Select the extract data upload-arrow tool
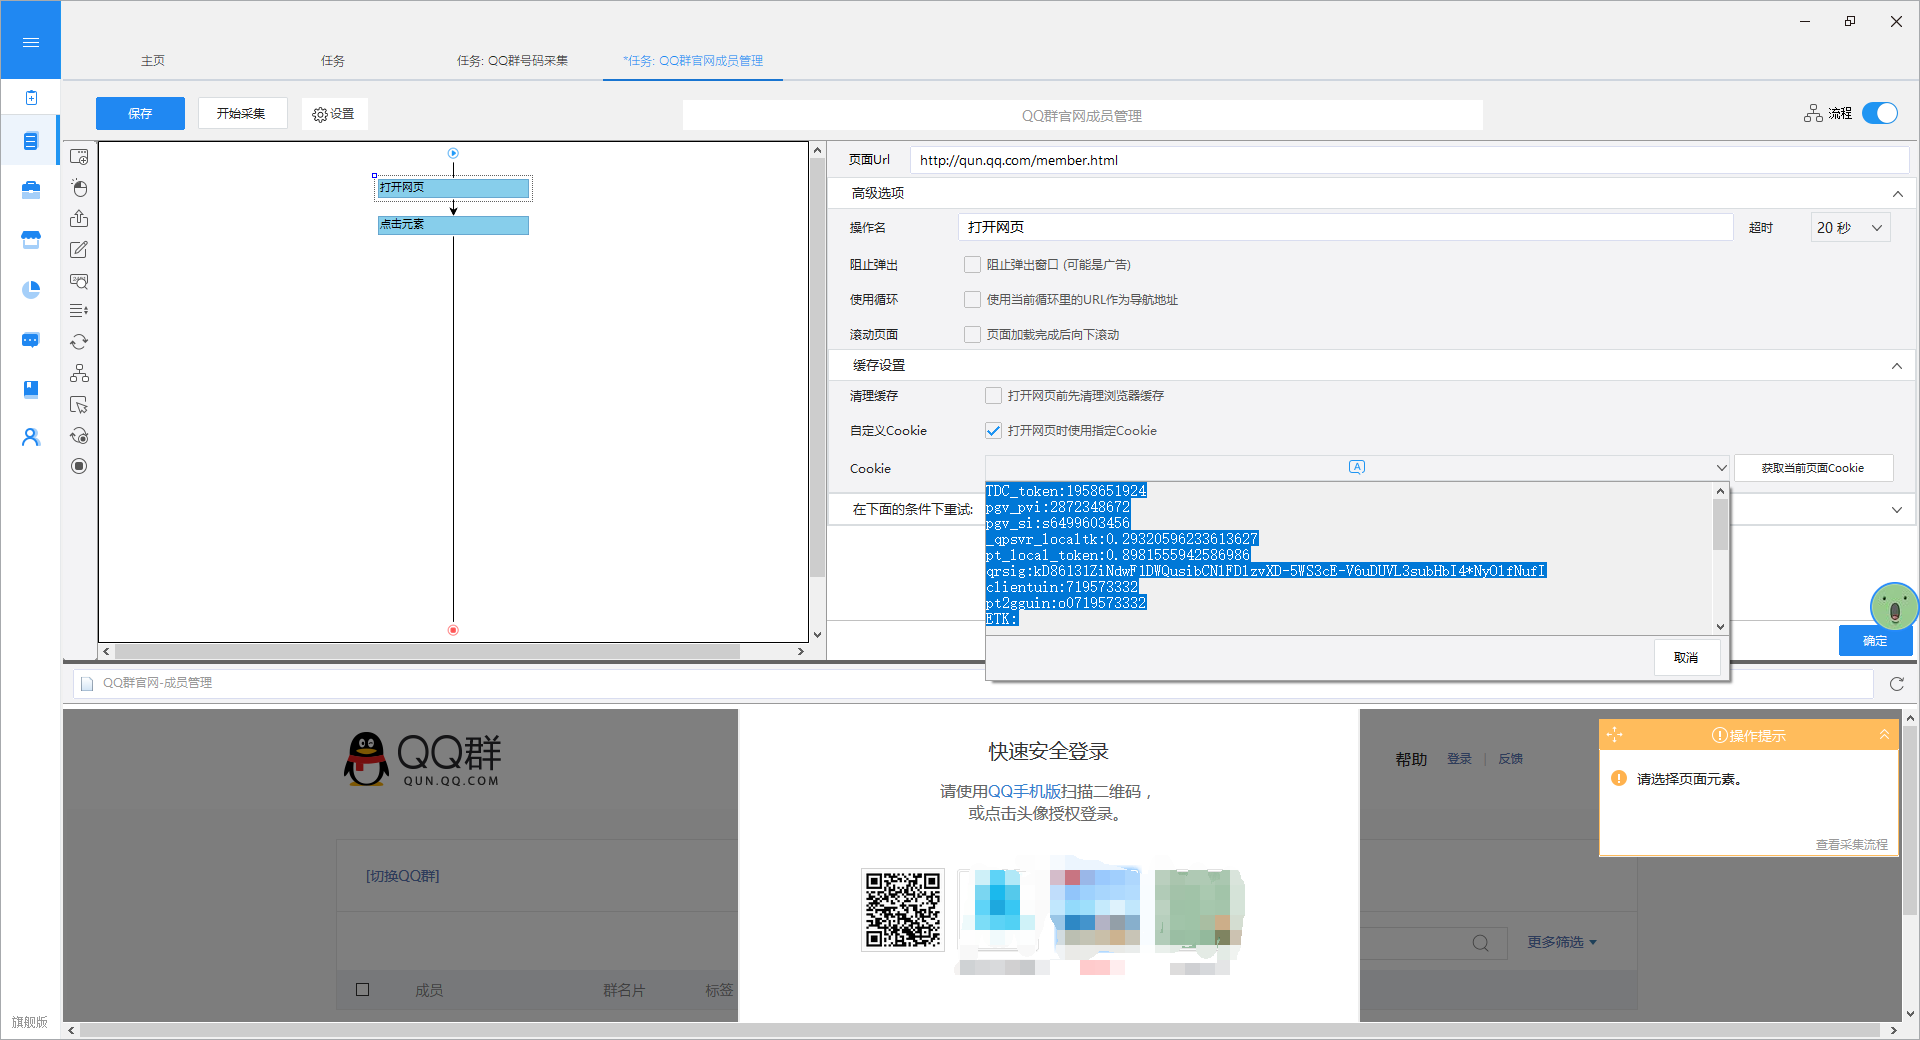Viewport: 1920px width, 1040px height. pos(79,219)
